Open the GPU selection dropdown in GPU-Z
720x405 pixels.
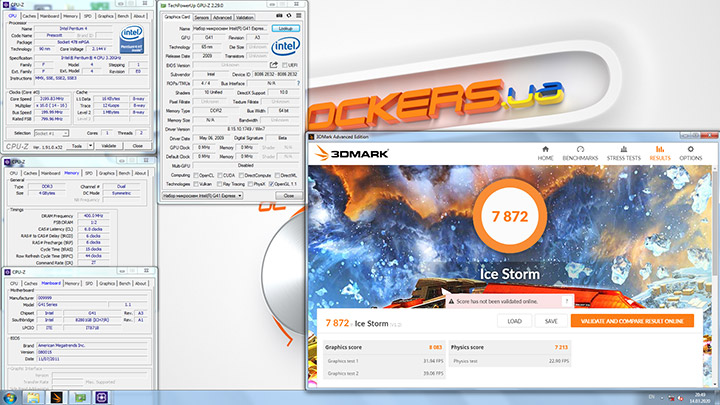coord(202,196)
